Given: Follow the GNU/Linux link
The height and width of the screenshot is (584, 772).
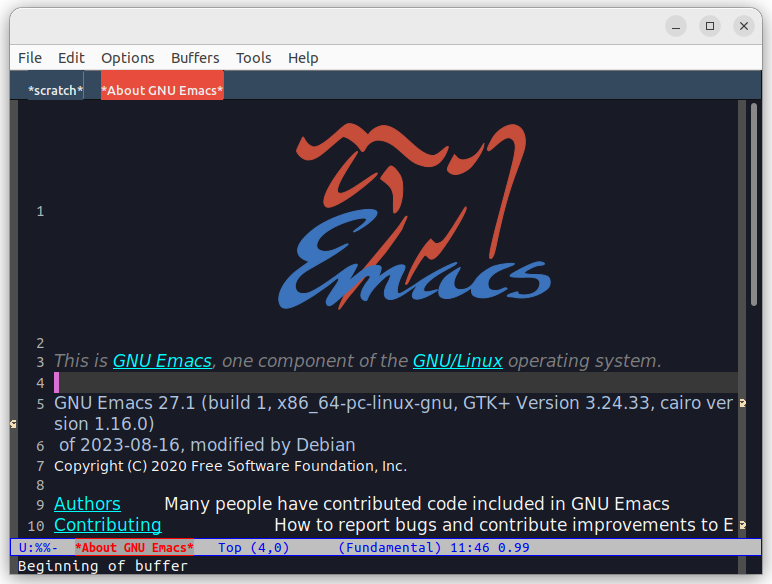Looking at the screenshot, I should click(457, 361).
